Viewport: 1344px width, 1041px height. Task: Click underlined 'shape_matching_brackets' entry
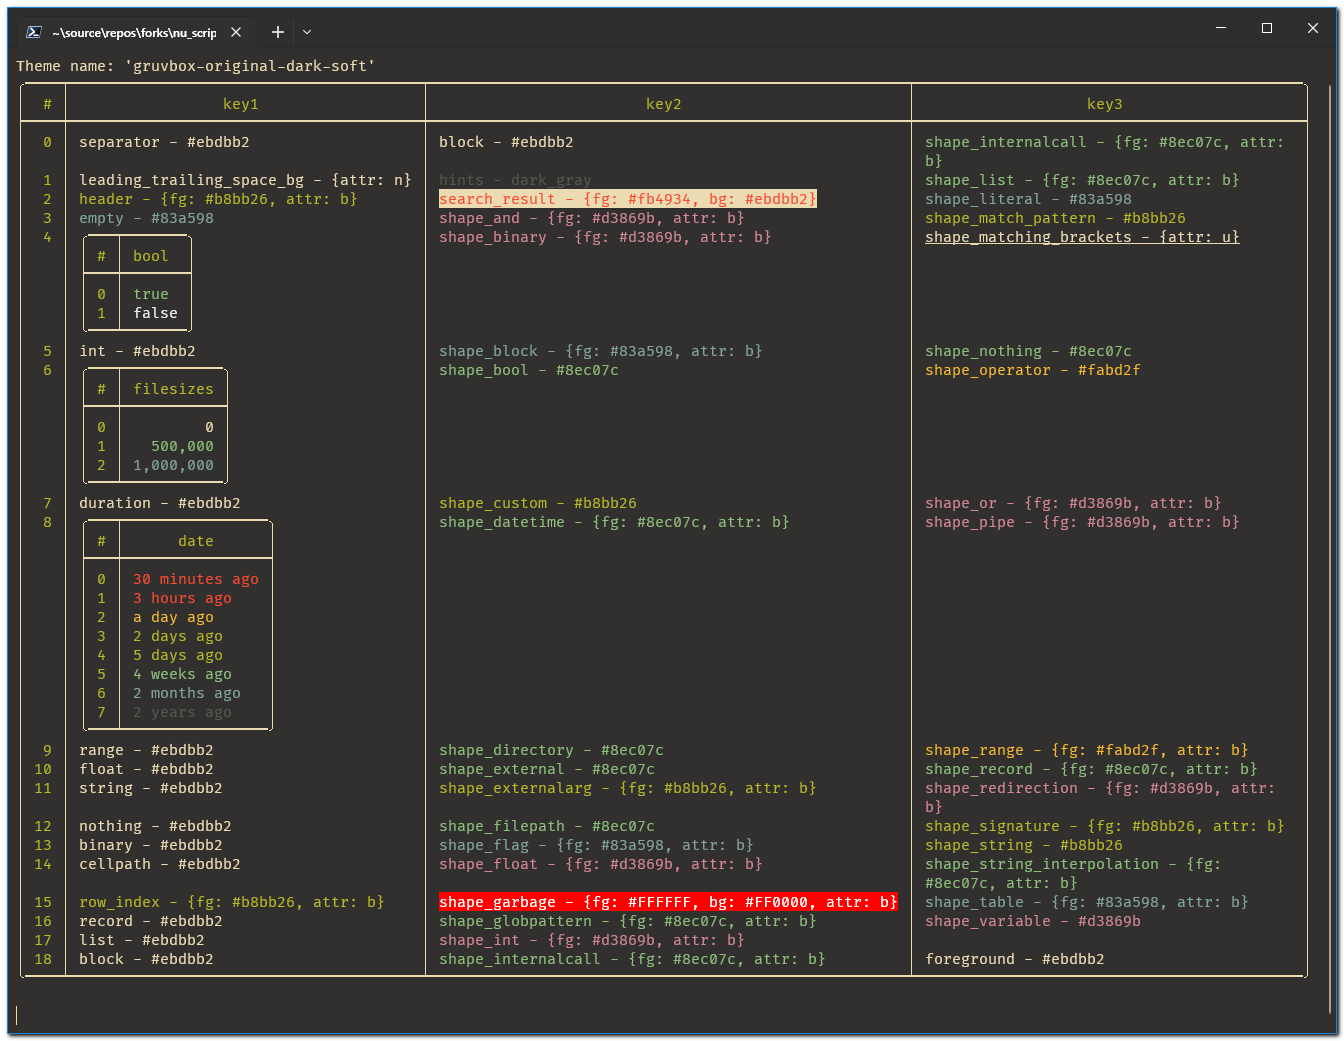click(1082, 237)
